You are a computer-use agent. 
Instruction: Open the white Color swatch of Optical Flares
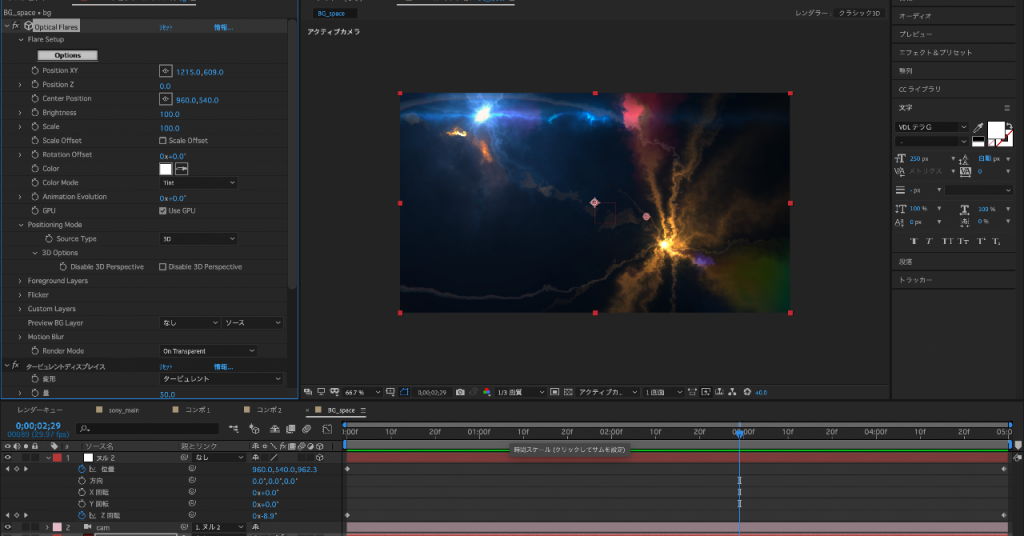coord(166,169)
